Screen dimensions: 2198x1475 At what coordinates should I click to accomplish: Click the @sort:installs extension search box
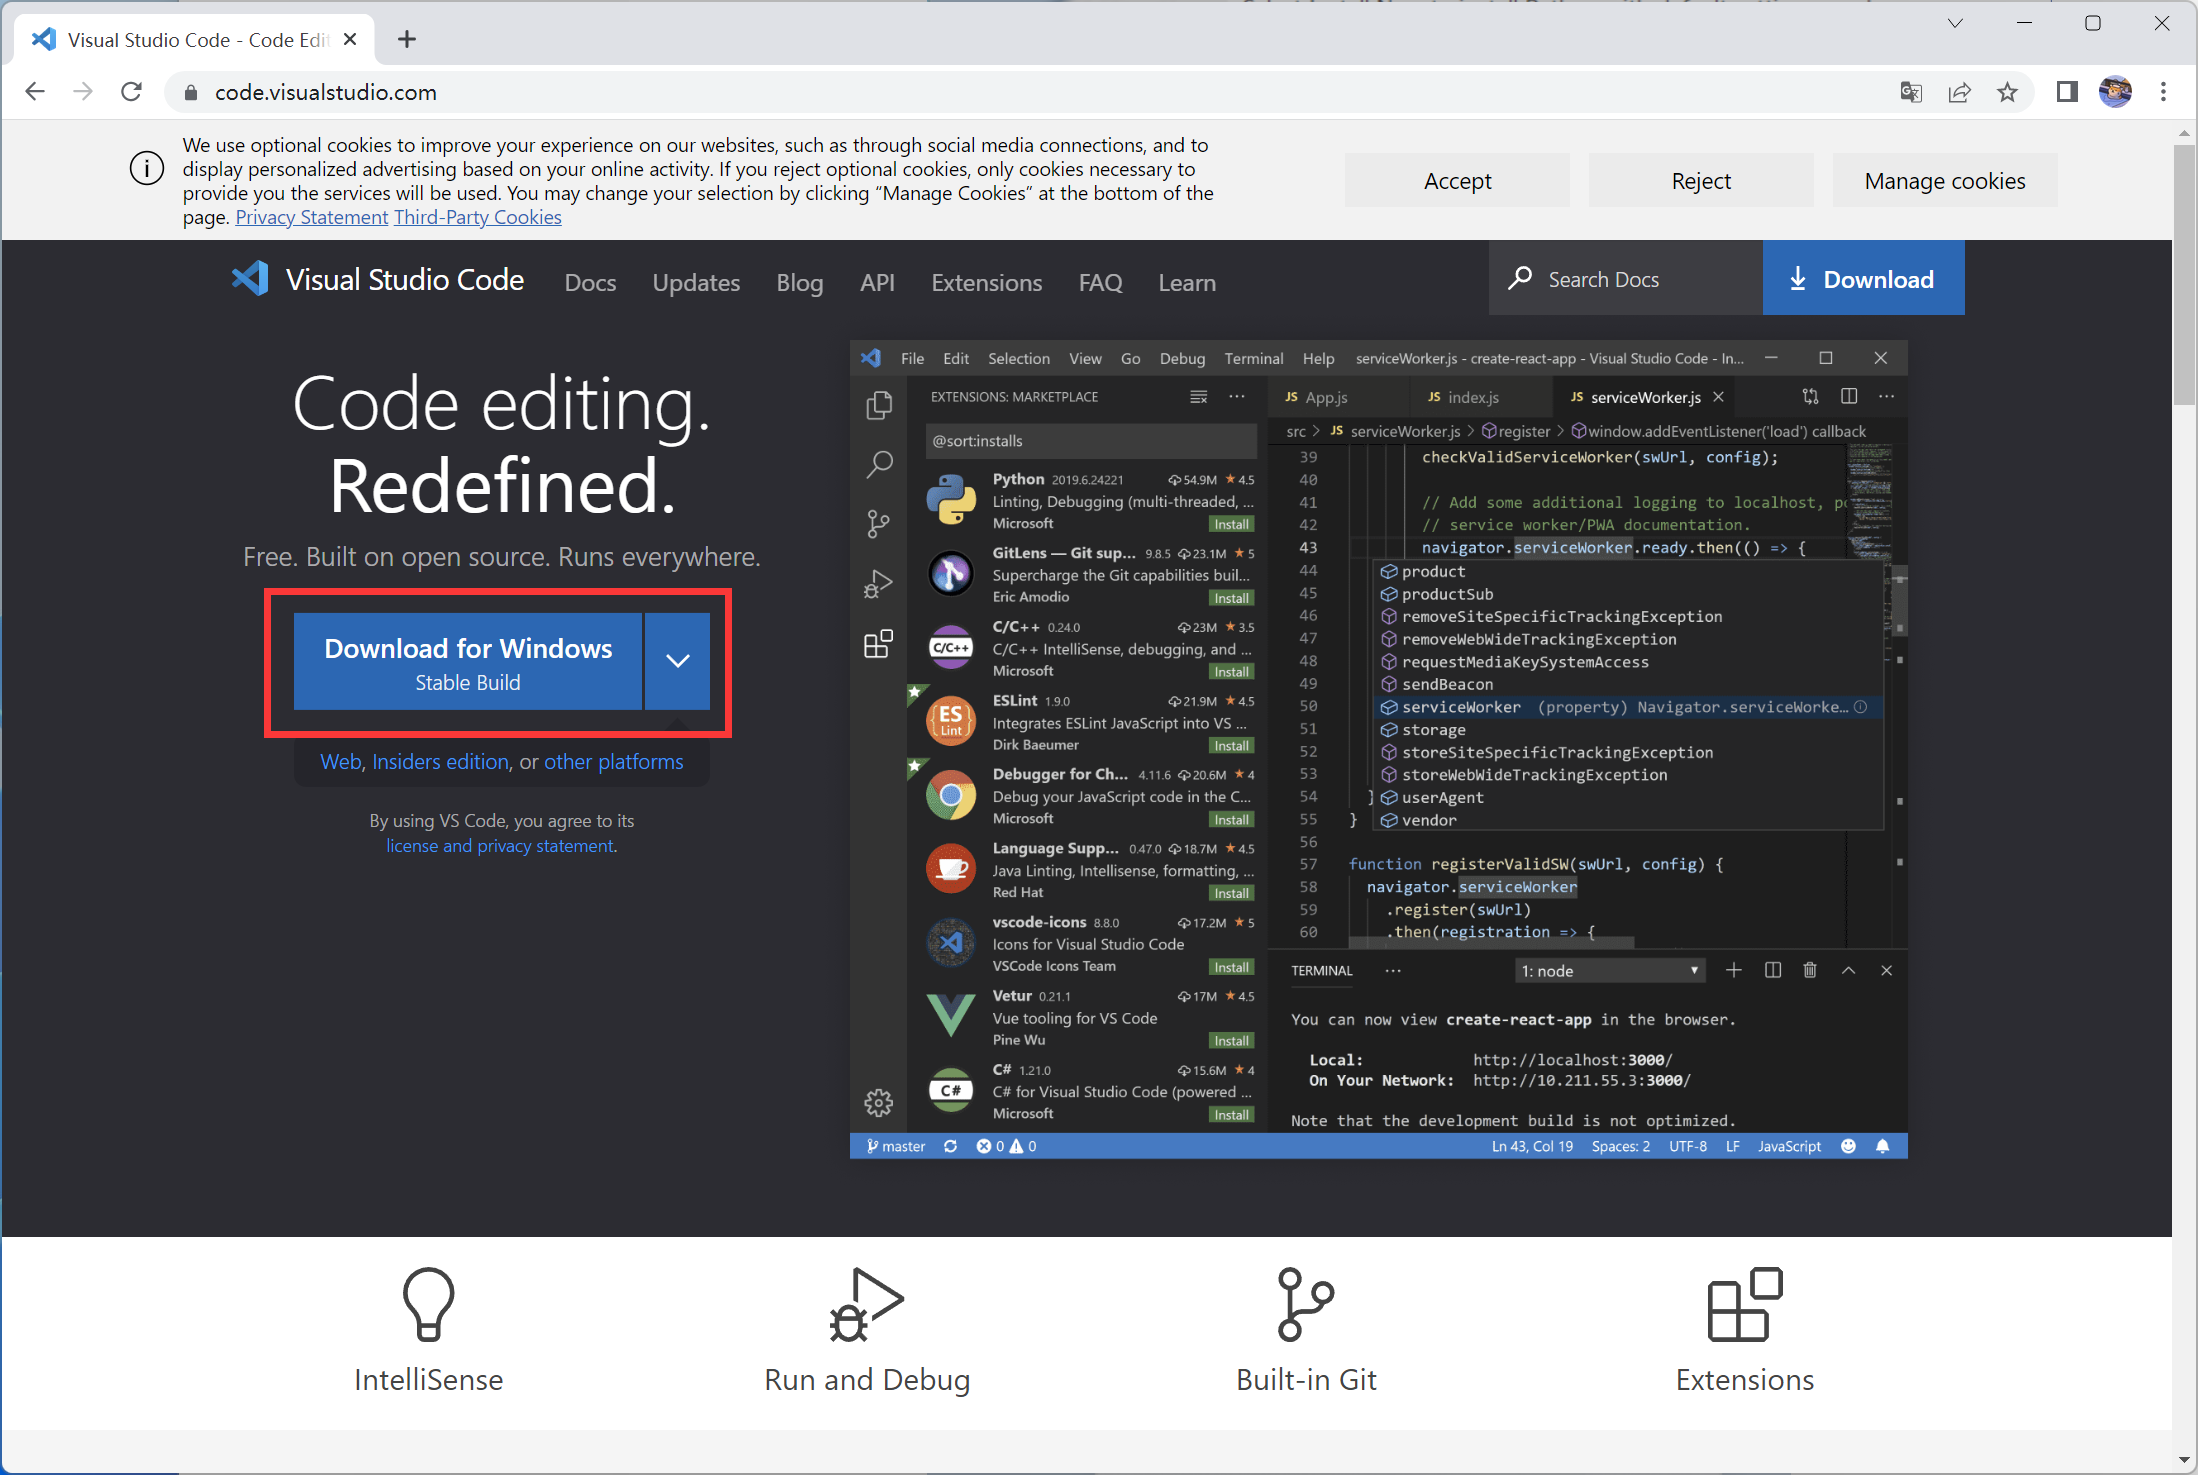(1091, 441)
